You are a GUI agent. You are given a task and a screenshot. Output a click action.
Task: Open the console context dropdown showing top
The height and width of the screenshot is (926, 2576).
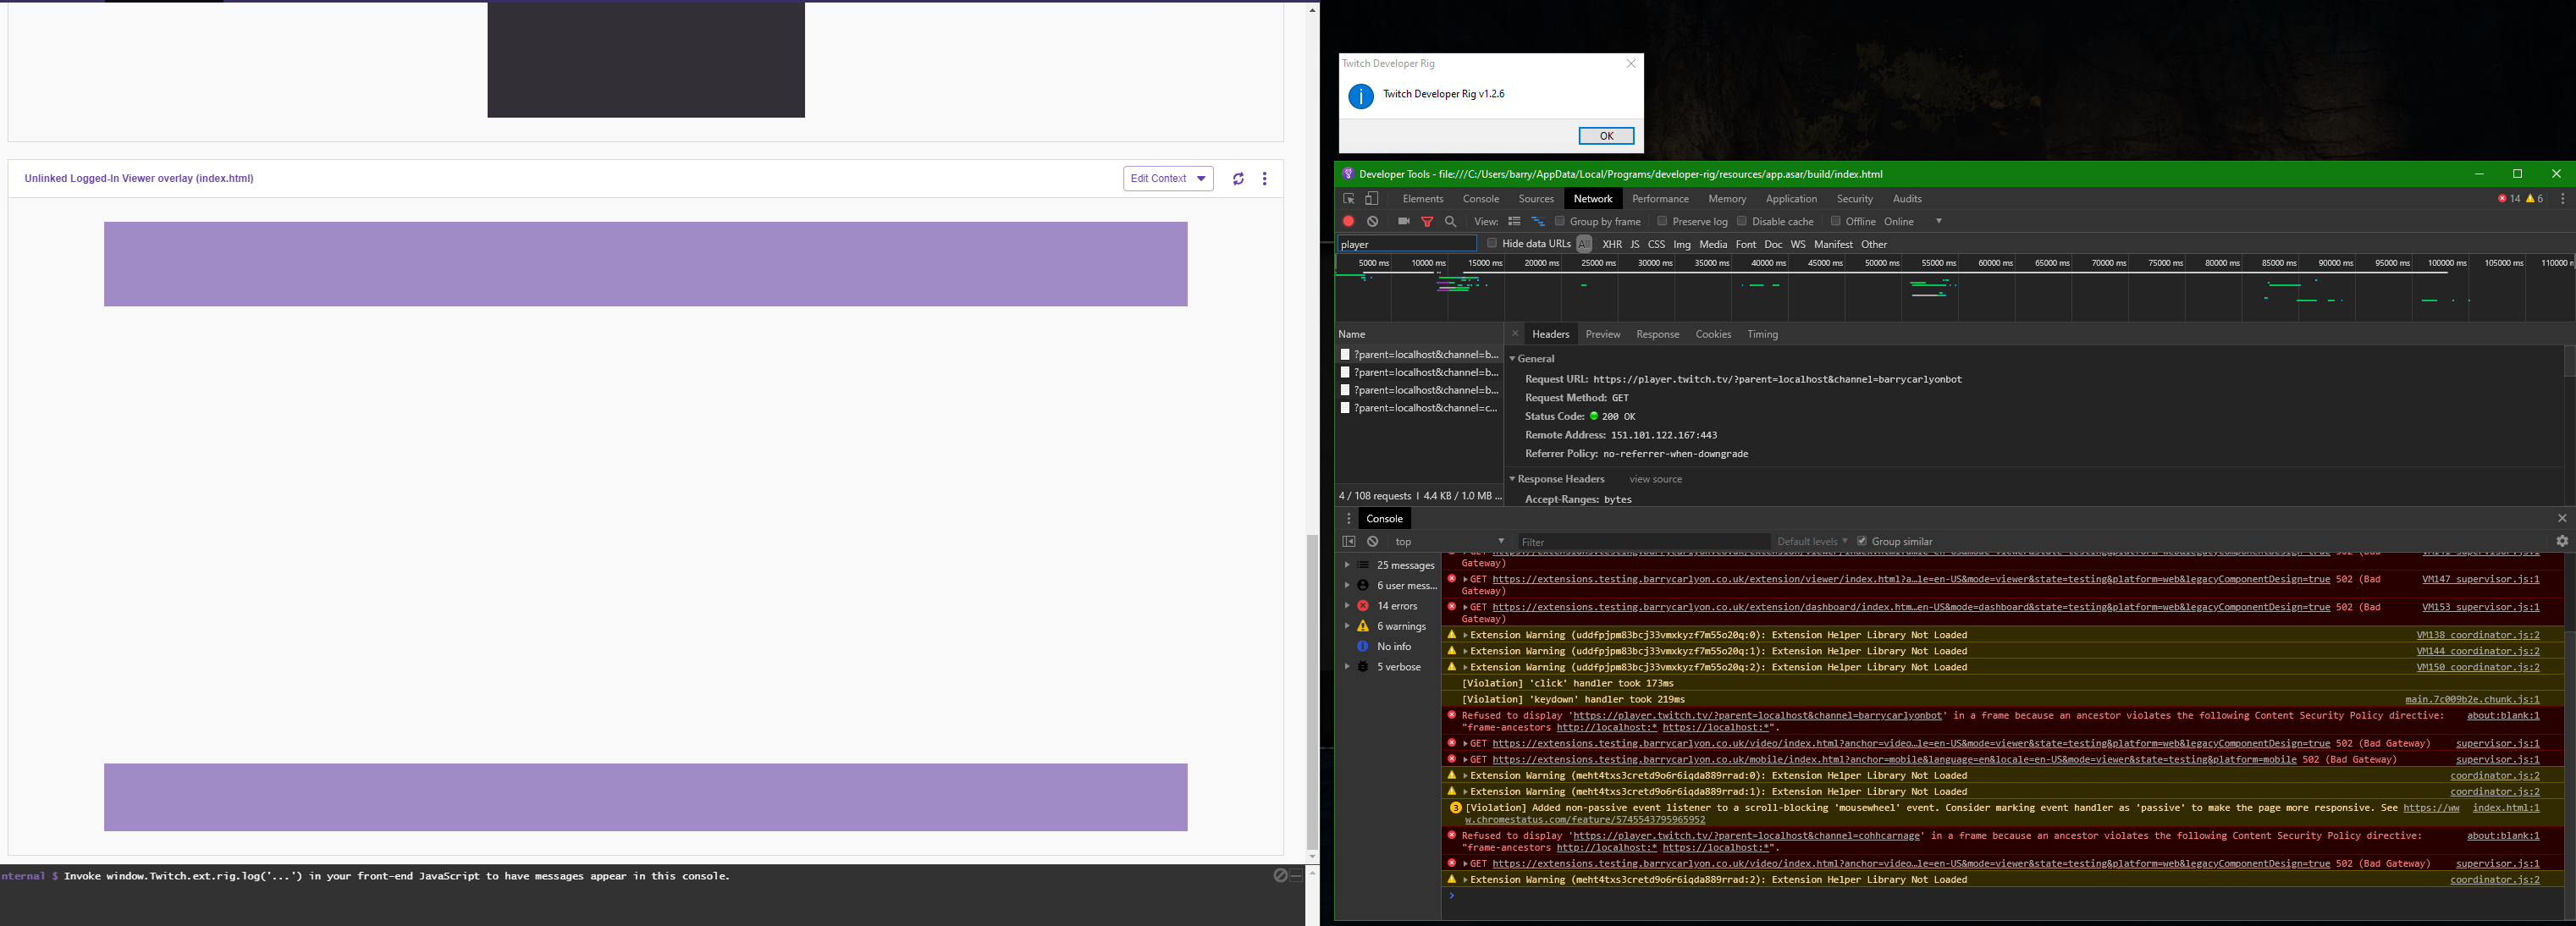tap(1448, 541)
